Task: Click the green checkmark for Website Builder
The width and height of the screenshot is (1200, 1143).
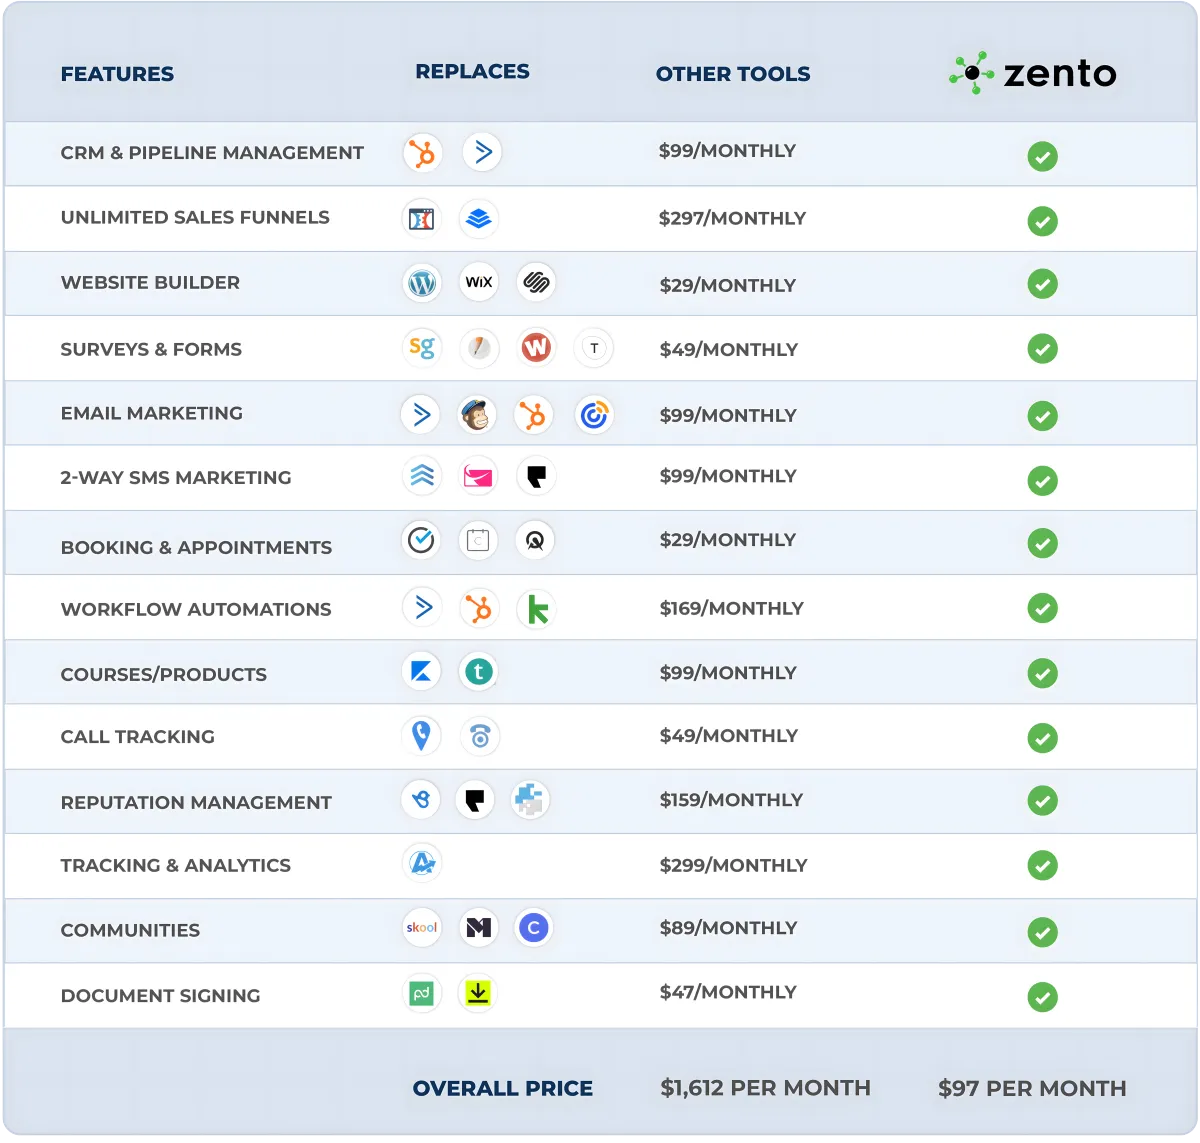Action: [x=1042, y=284]
